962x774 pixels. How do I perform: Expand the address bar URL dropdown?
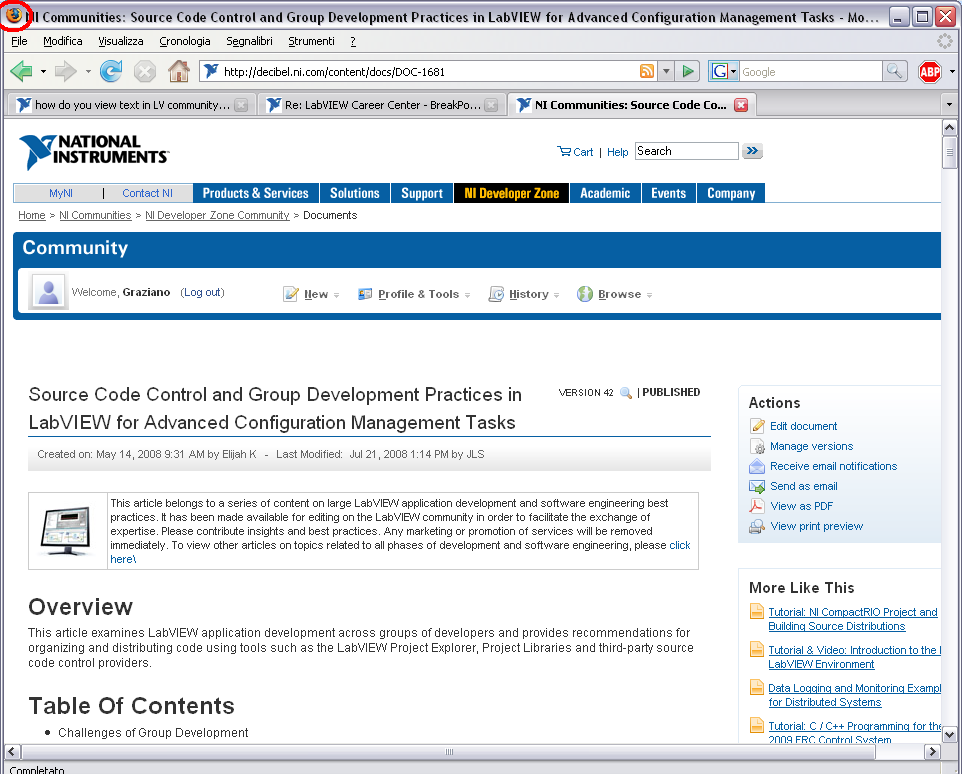666,71
